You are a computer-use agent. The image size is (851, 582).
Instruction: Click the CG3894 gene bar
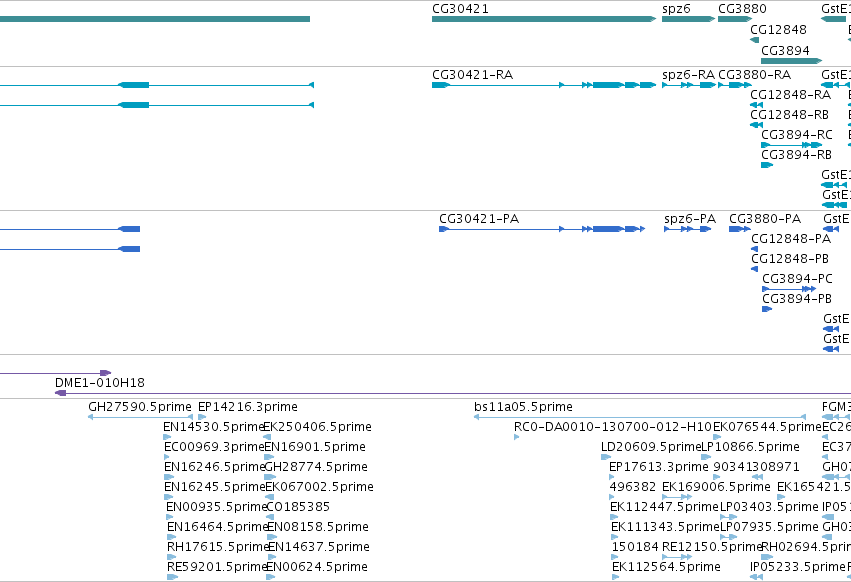[x=791, y=61]
